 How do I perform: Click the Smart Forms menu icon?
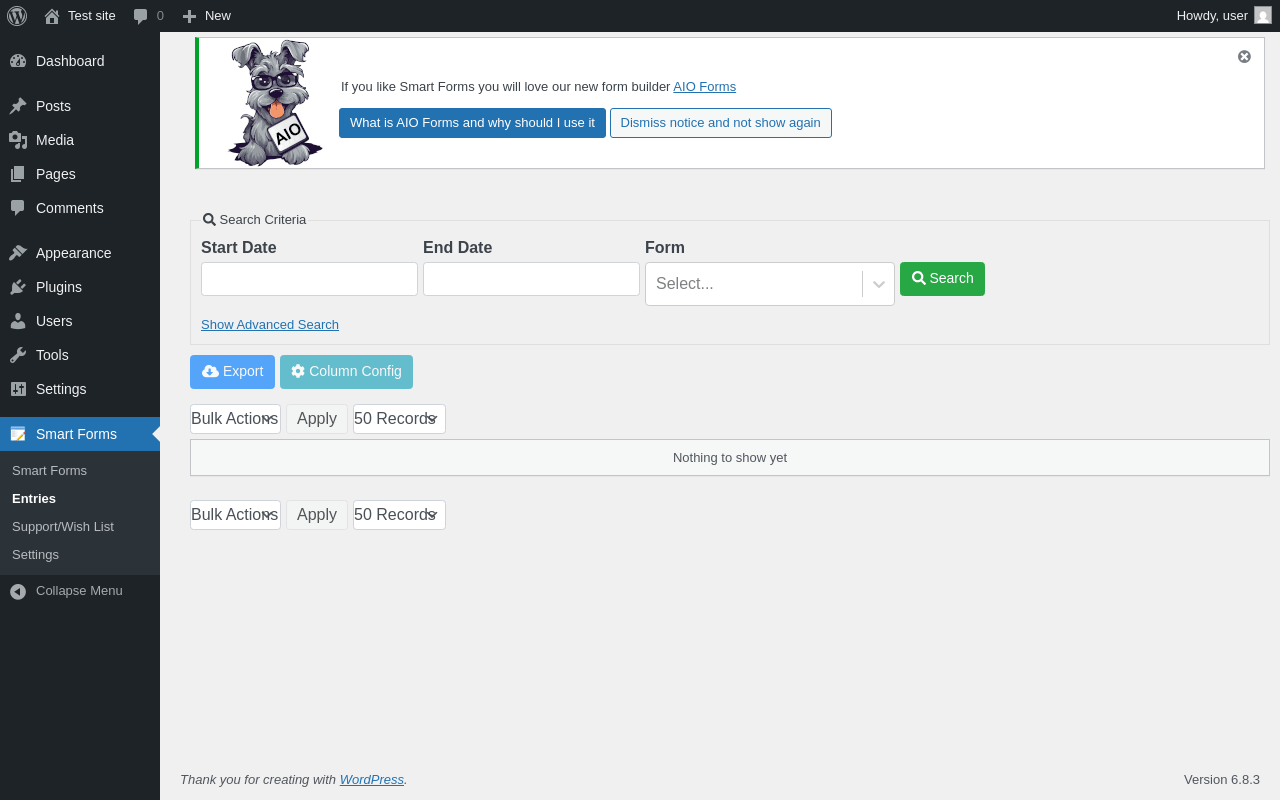tap(18, 434)
